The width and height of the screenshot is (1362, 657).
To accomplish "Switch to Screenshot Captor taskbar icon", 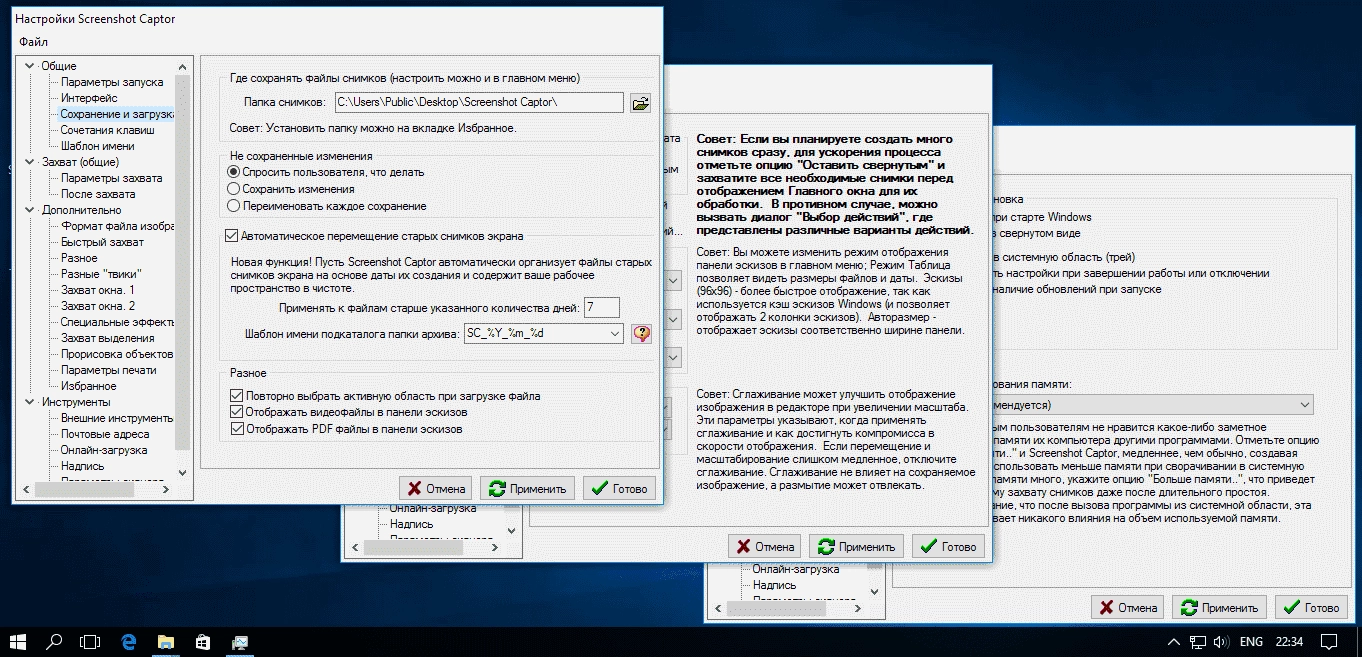I will point(240,641).
